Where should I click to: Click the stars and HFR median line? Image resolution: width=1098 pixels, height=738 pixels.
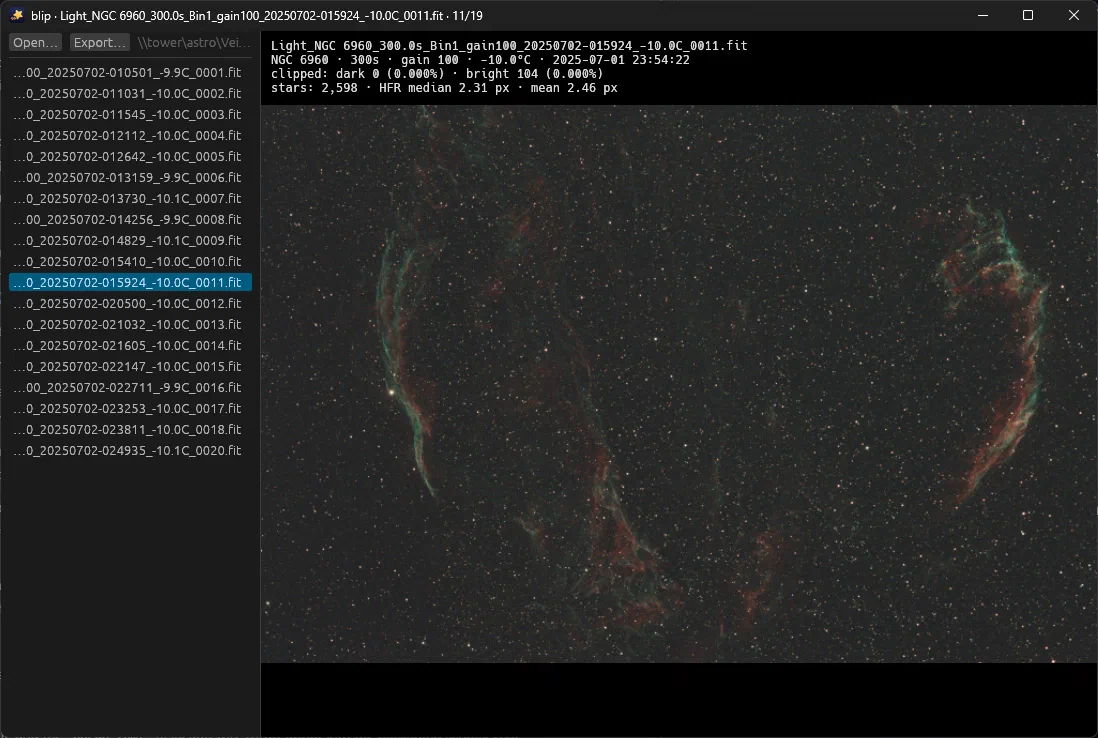tap(444, 88)
